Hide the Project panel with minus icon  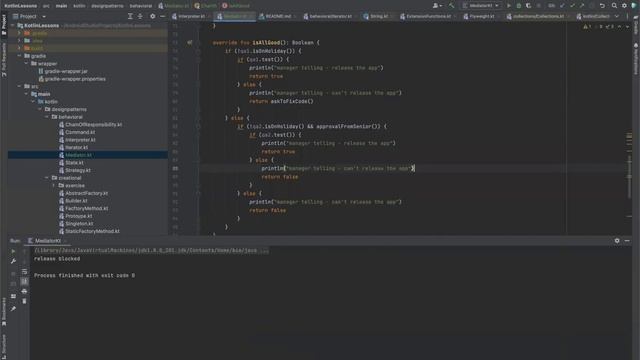point(162,16)
